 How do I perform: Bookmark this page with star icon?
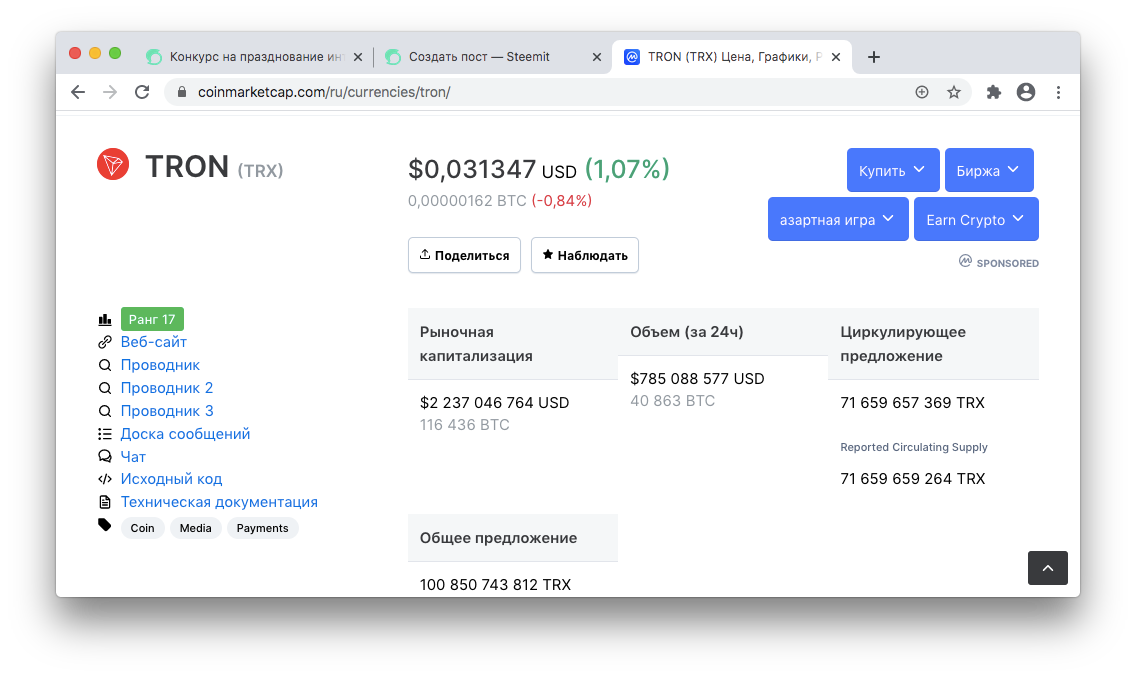coord(953,92)
